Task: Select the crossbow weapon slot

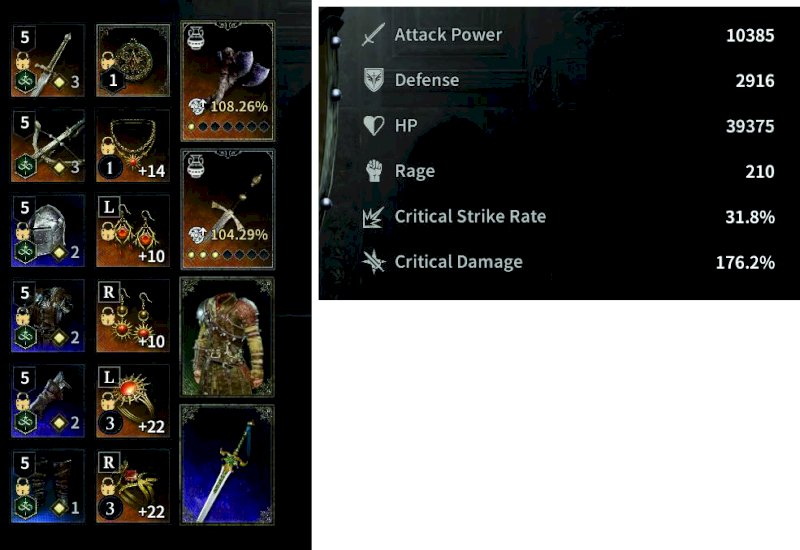Action: tap(48, 145)
